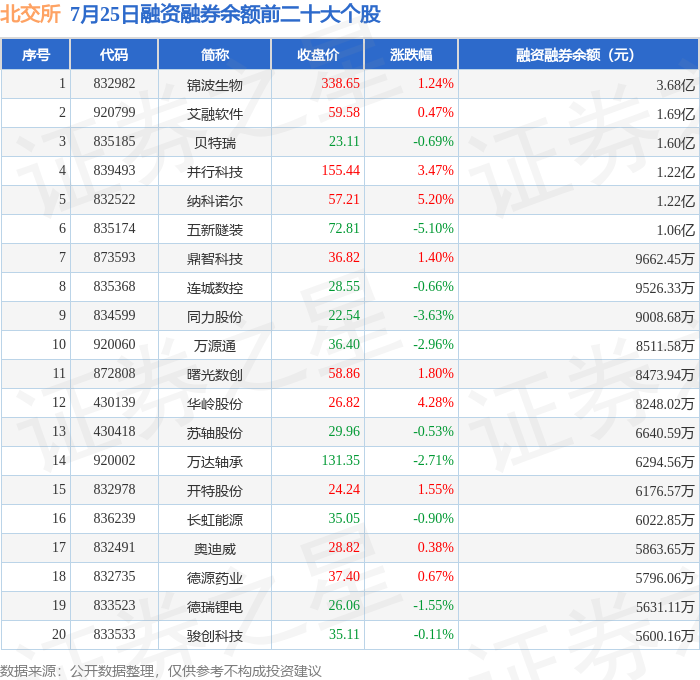Image resolution: width=700 pixels, height=680 pixels.
Task: Click closing price 23.11
Action: coord(344,142)
